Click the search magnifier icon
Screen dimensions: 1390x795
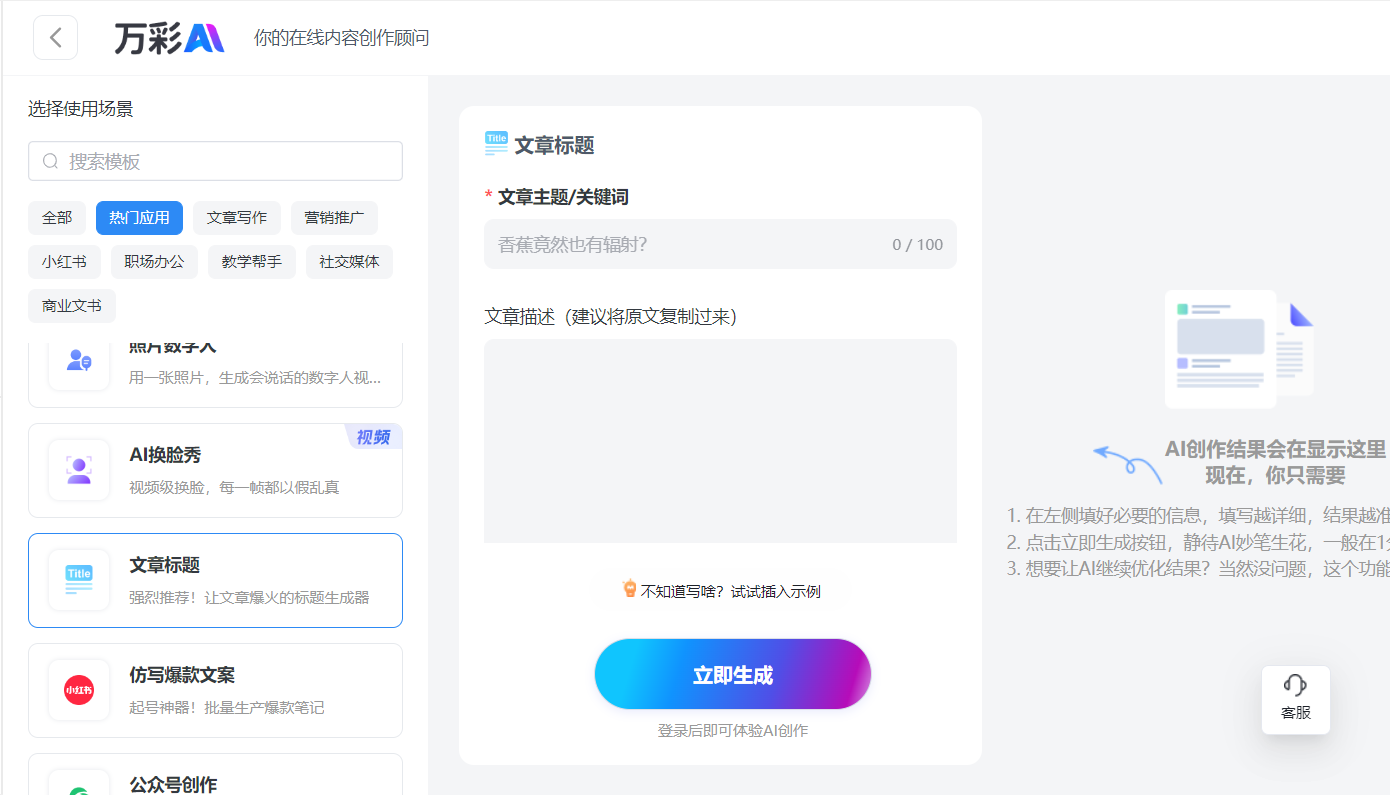(51, 161)
